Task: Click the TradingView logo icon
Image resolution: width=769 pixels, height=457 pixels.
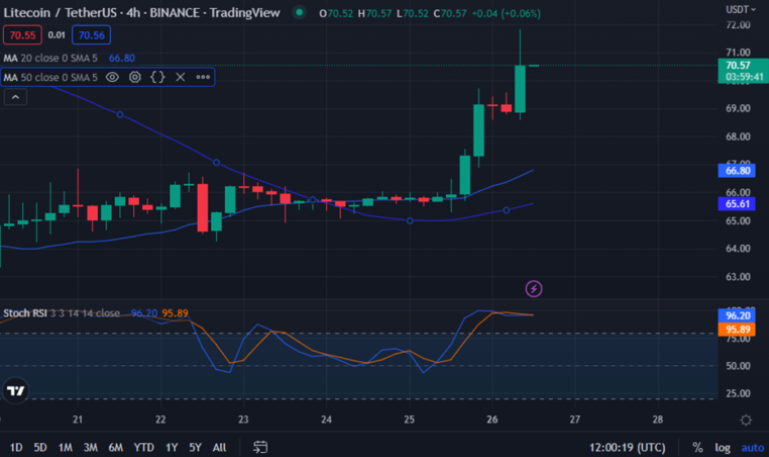Action: pos(15,391)
